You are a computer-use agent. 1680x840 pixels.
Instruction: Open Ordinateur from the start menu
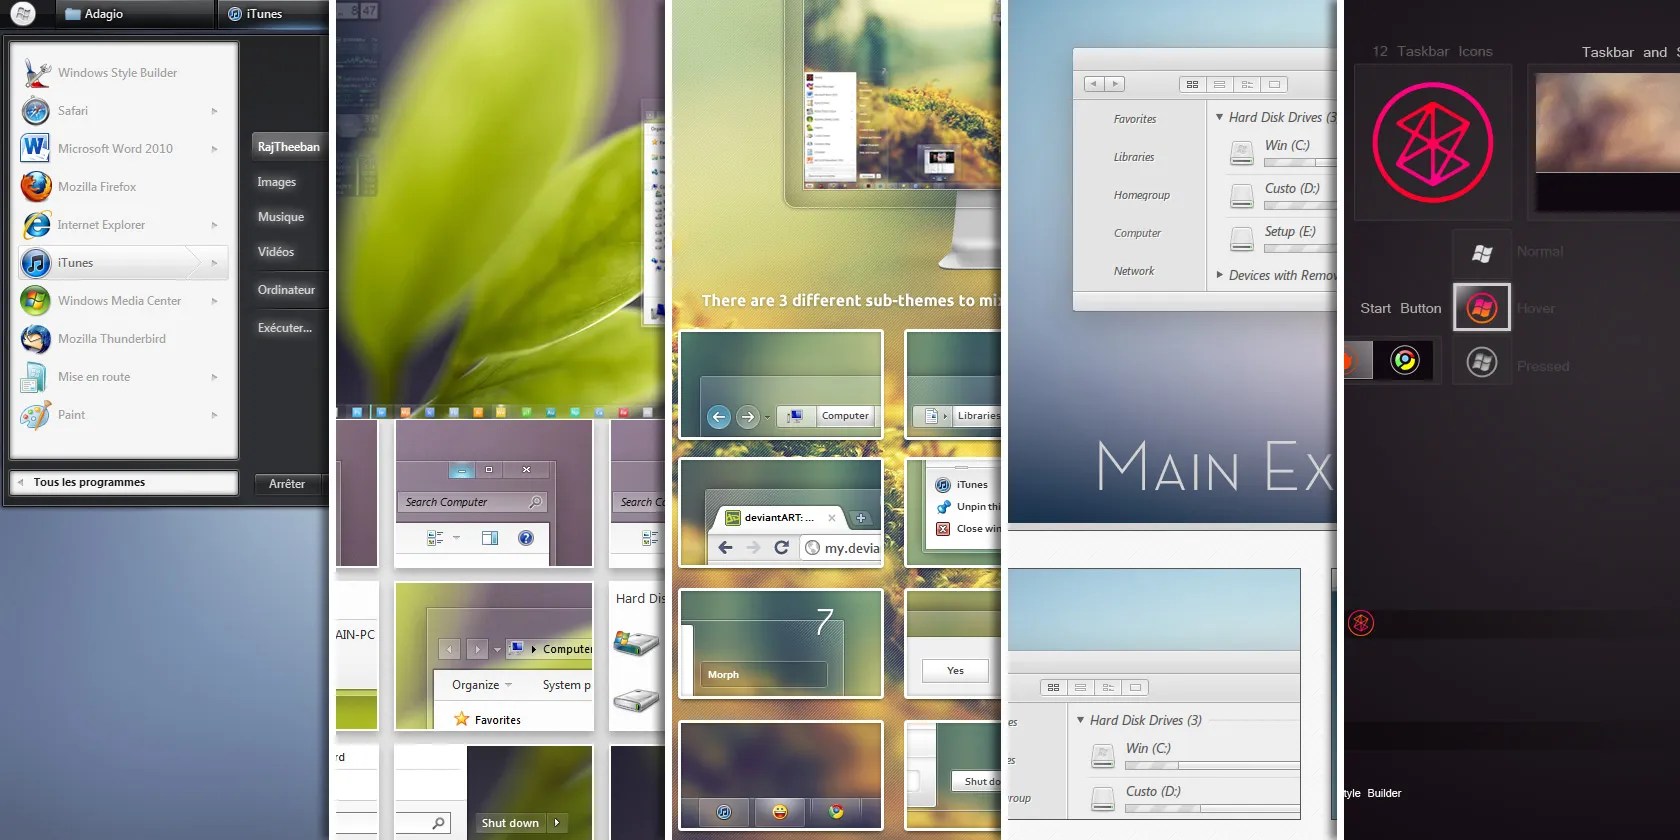coord(286,290)
